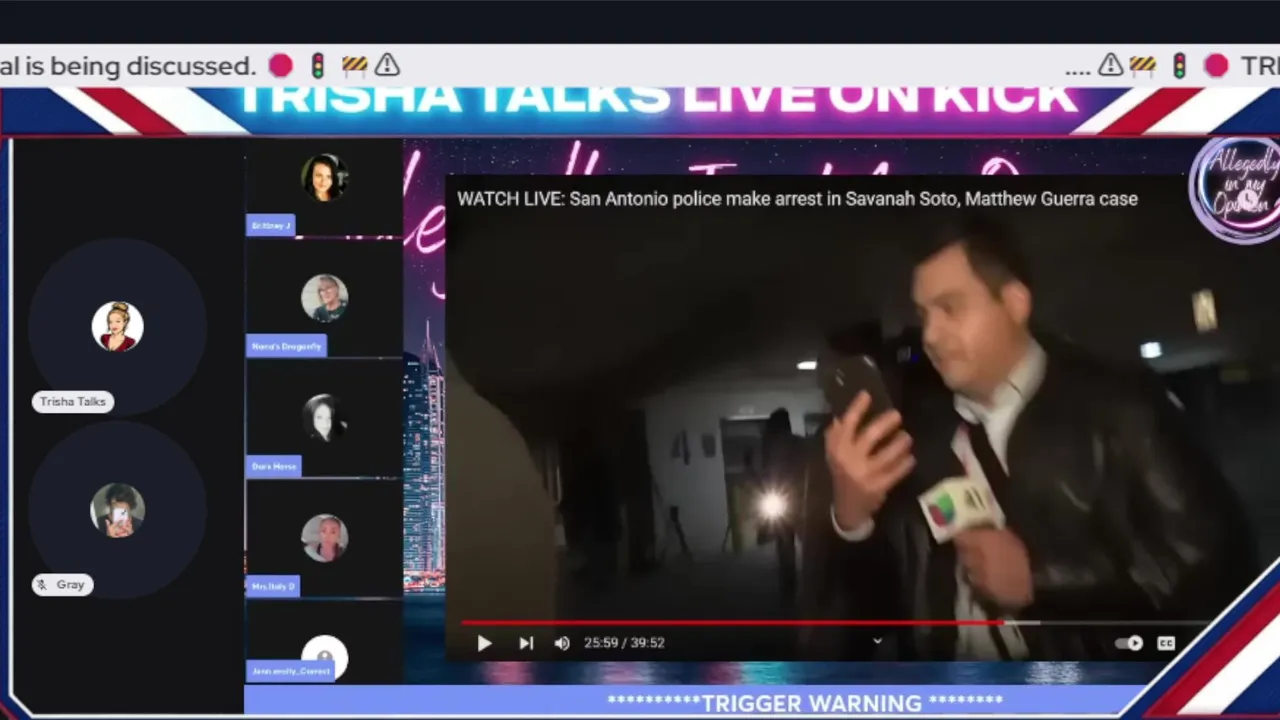Click Trisha Talks avatar

[x=117, y=326]
